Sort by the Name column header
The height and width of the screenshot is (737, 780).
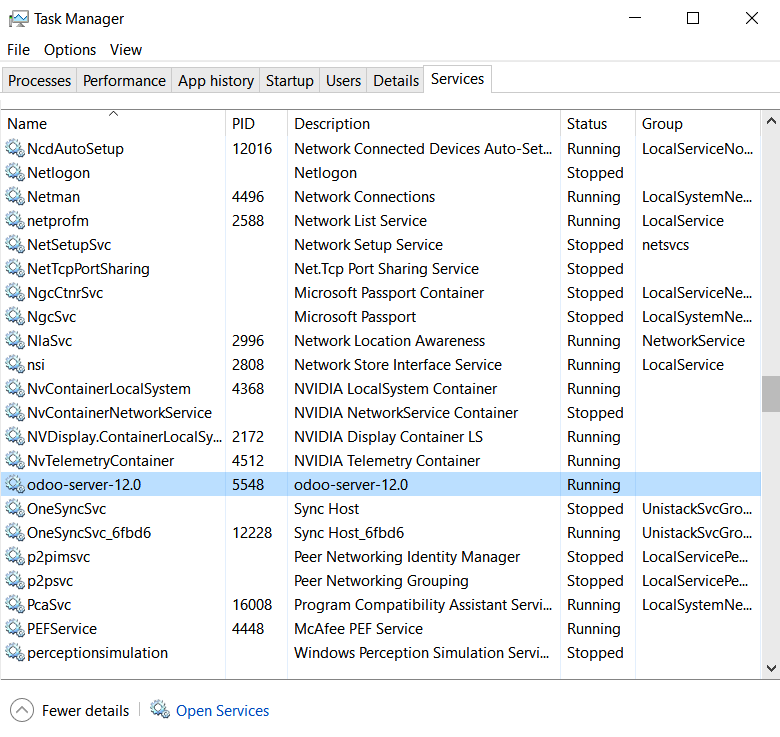pyautogui.click(x=113, y=123)
